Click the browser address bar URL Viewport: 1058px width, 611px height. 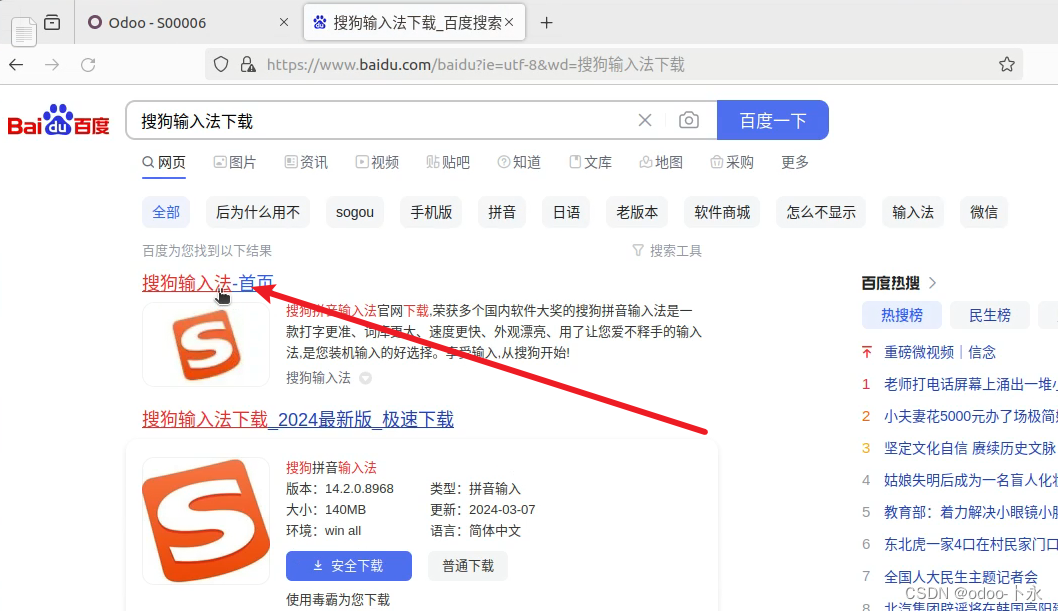click(476, 65)
